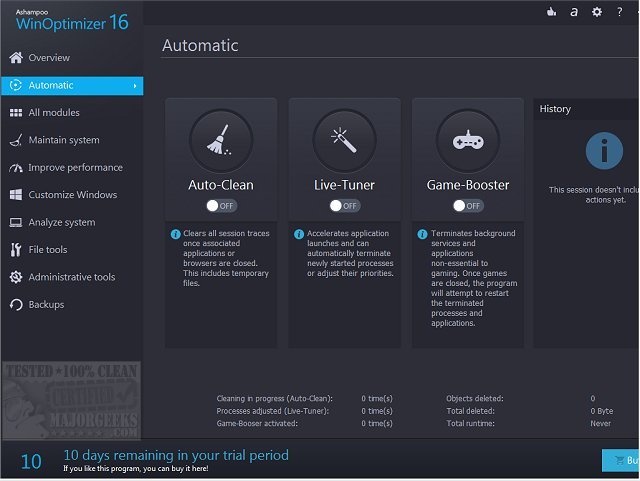Click the large trial days number 10
The height and width of the screenshot is (481, 640).
pos(31,462)
